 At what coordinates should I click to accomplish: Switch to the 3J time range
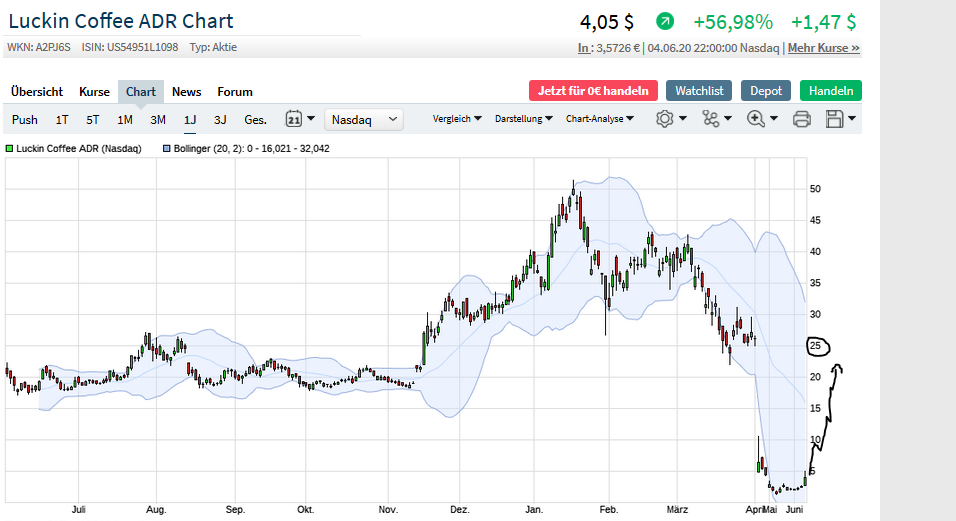point(220,120)
